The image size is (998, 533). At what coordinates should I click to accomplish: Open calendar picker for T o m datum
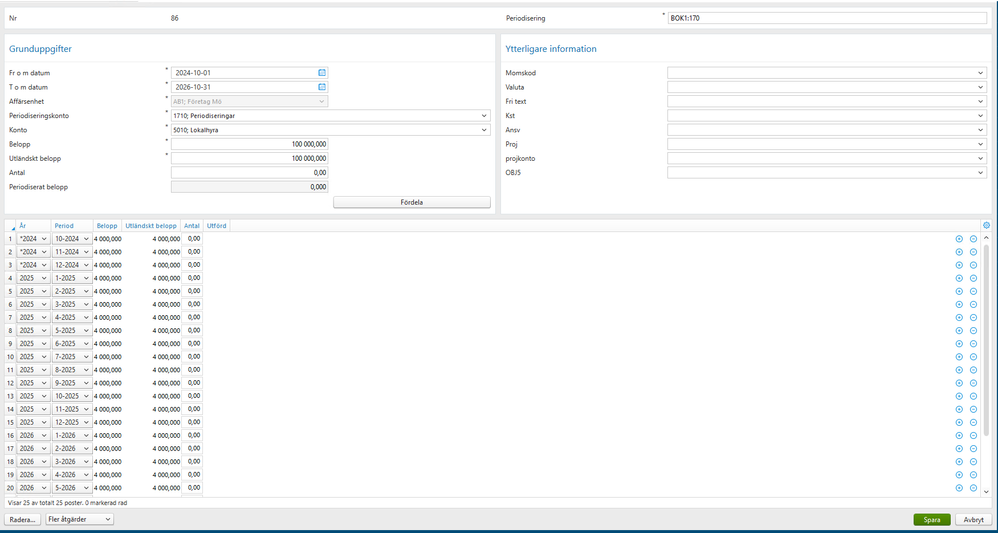tap(322, 87)
